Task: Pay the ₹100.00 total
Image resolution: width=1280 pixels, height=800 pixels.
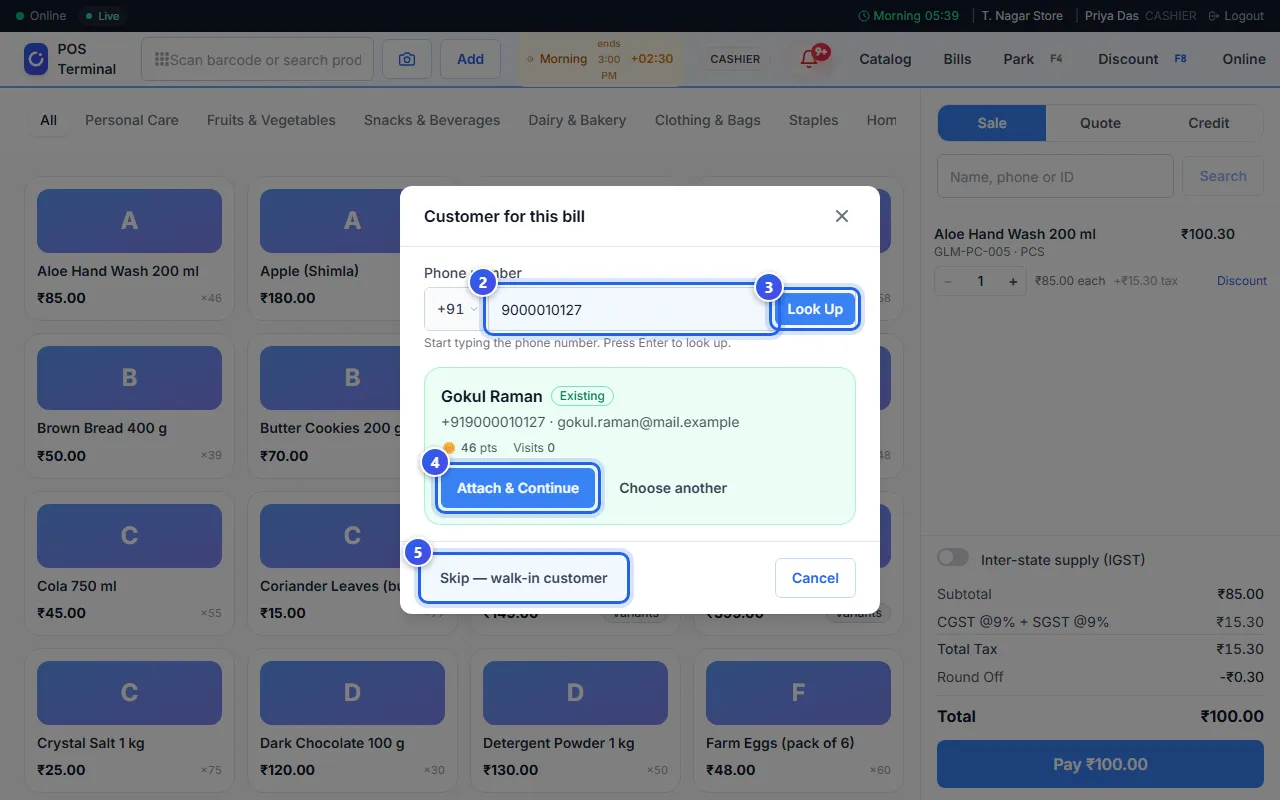Action: click(x=1100, y=764)
